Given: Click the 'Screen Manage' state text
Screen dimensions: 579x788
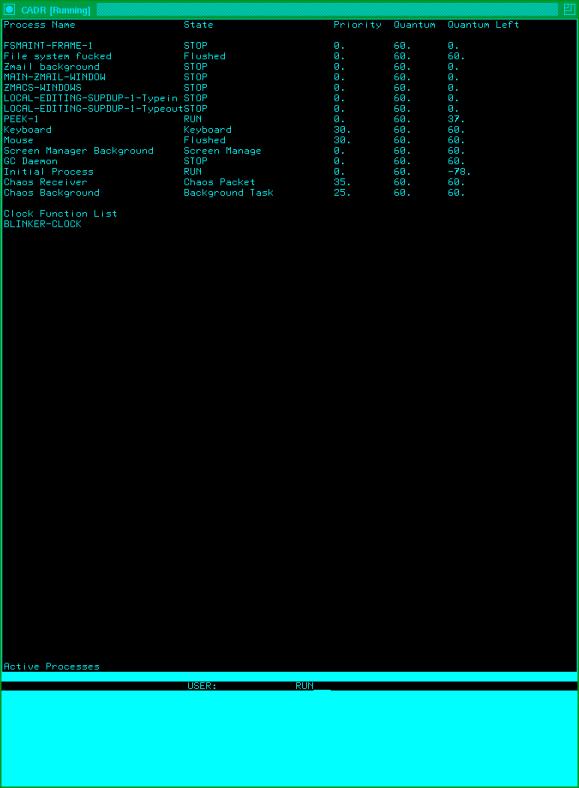Looking at the screenshot, I should tap(222, 151).
